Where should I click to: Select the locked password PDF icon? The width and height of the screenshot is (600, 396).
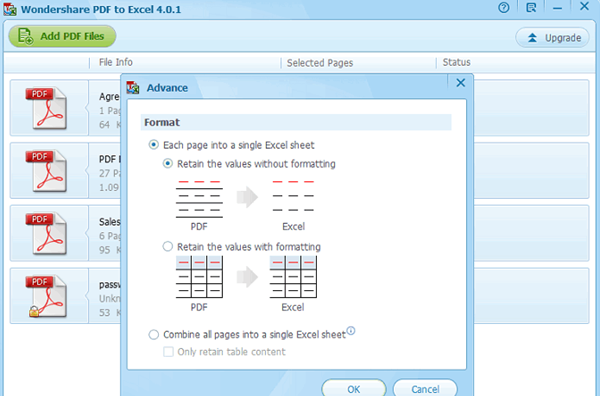click(46, 296)
